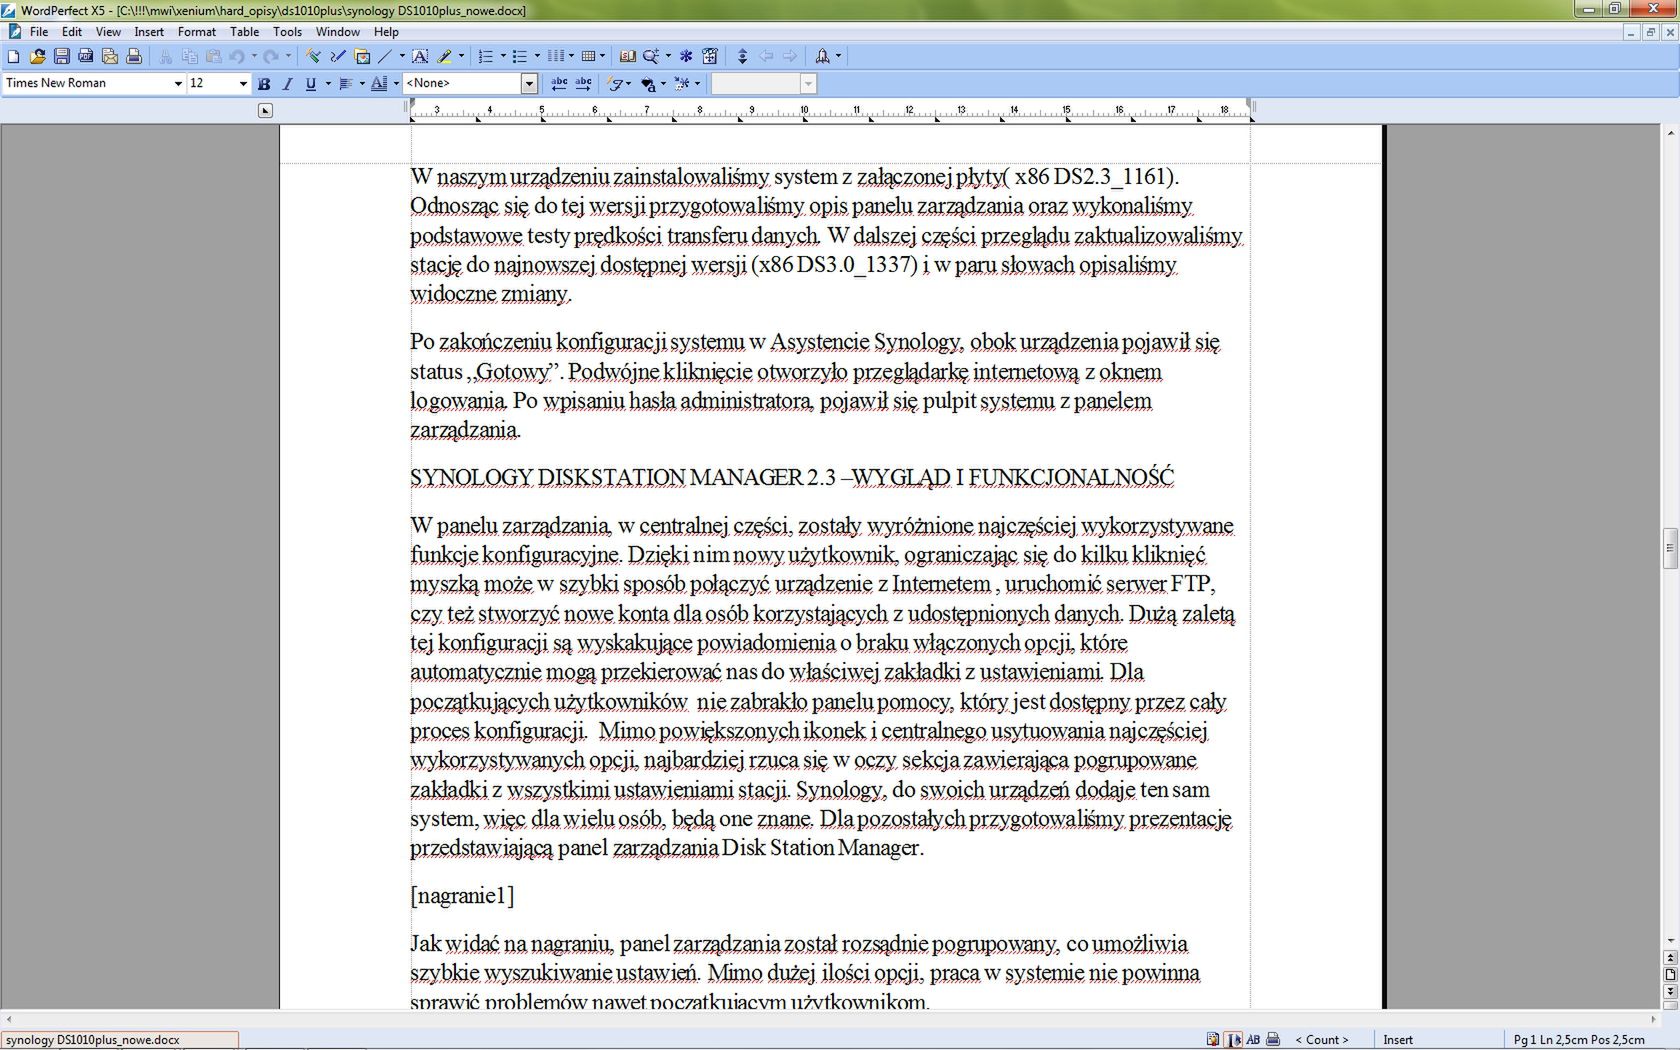Click the Open file folder icon
1680x1050 pixels.
pyautogui.click(x=37, y=57)
